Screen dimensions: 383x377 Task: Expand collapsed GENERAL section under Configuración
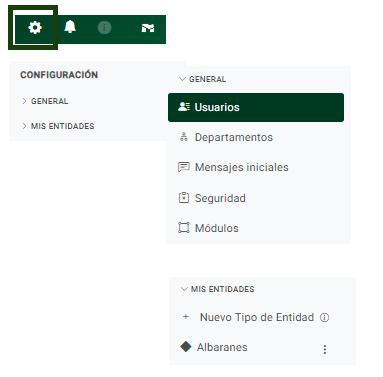tap(45, 101)
